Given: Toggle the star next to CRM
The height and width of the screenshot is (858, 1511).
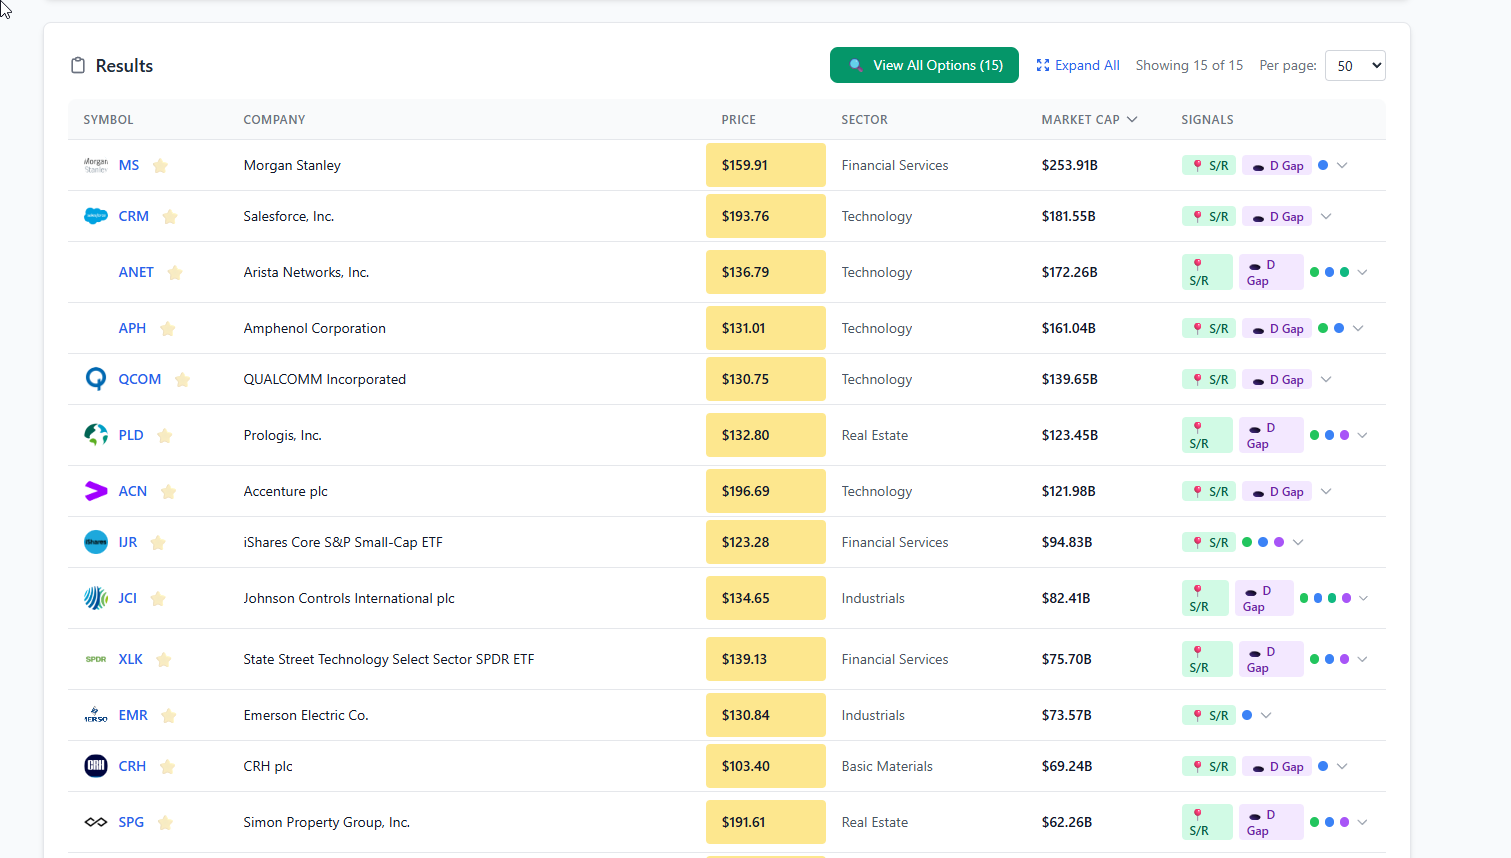Looking at the screenshot, I should (170, 217).
